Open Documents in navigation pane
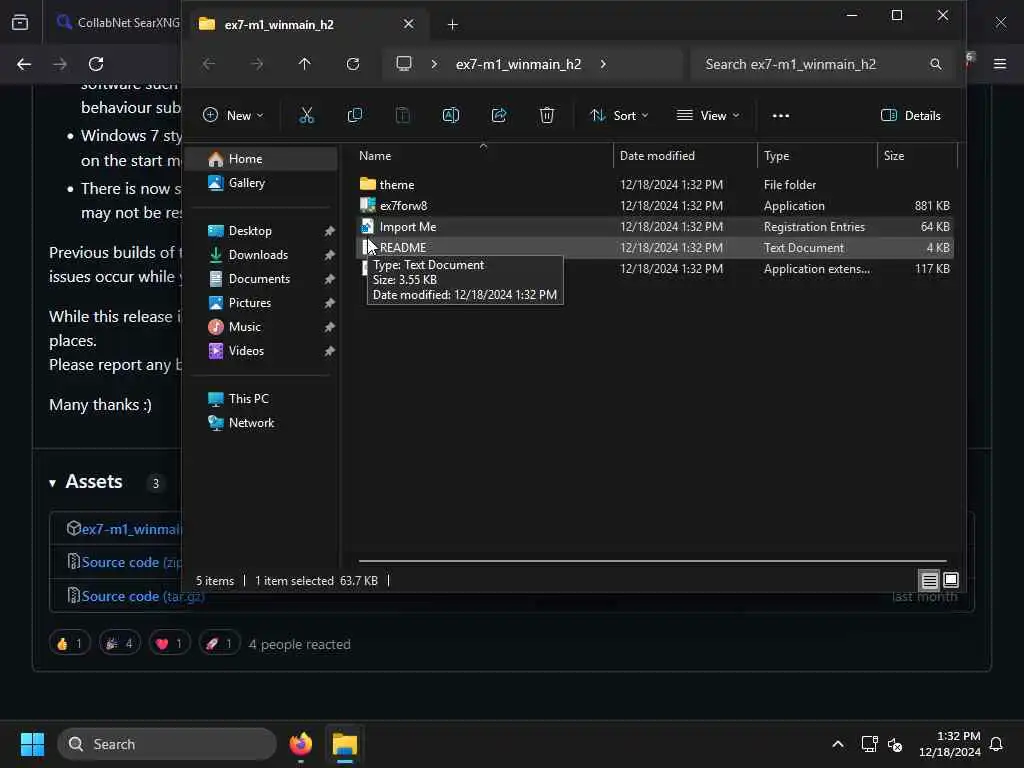1024x768 pixels. (262, 279)
